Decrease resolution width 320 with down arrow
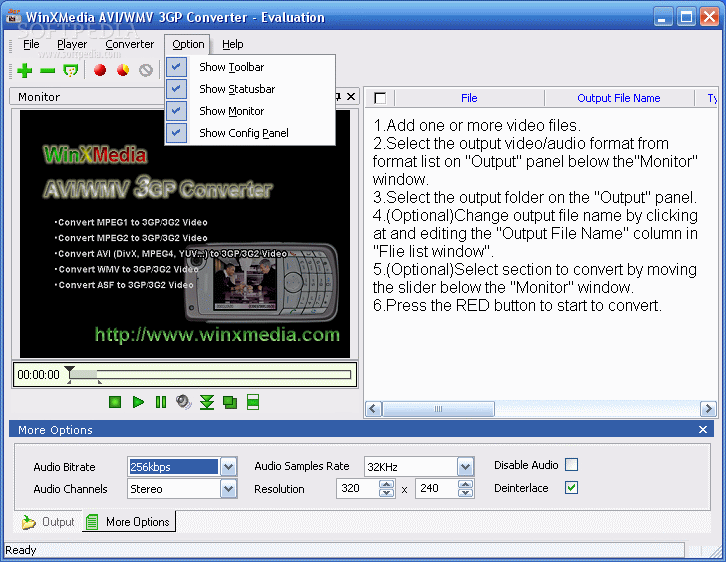 point(387,493)
